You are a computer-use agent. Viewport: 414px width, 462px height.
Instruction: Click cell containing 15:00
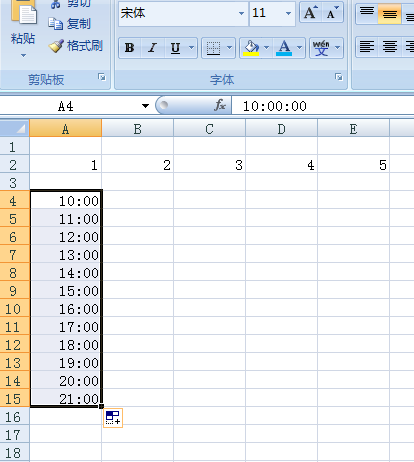[x=66, y=290]
